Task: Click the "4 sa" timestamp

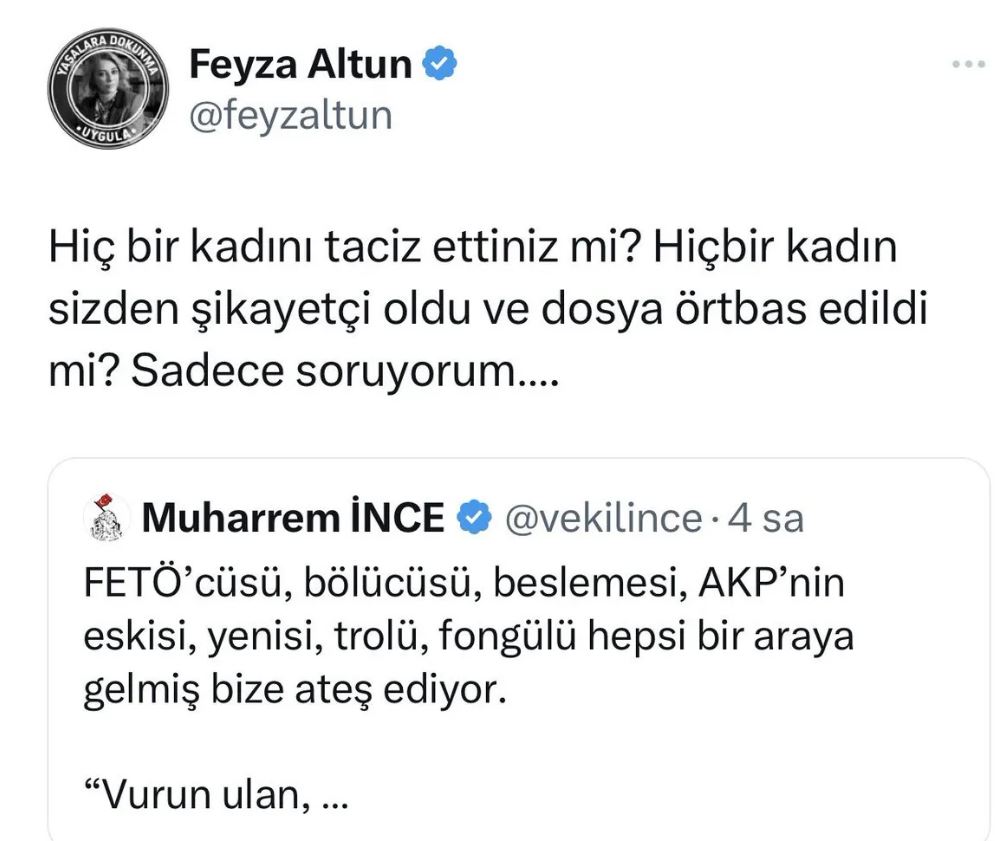Action: tap(766, 517)
